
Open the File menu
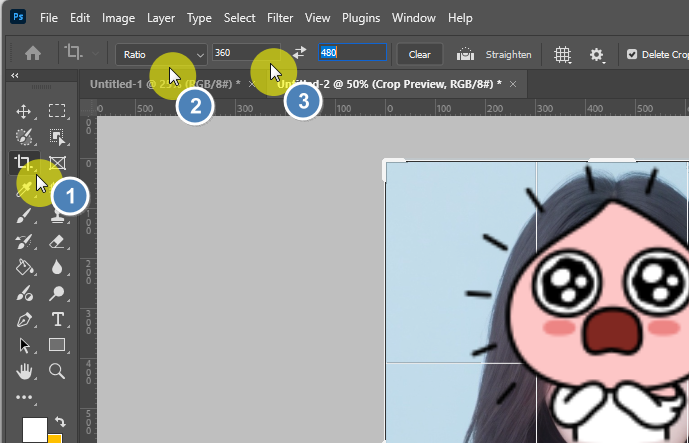coord(49,18)
